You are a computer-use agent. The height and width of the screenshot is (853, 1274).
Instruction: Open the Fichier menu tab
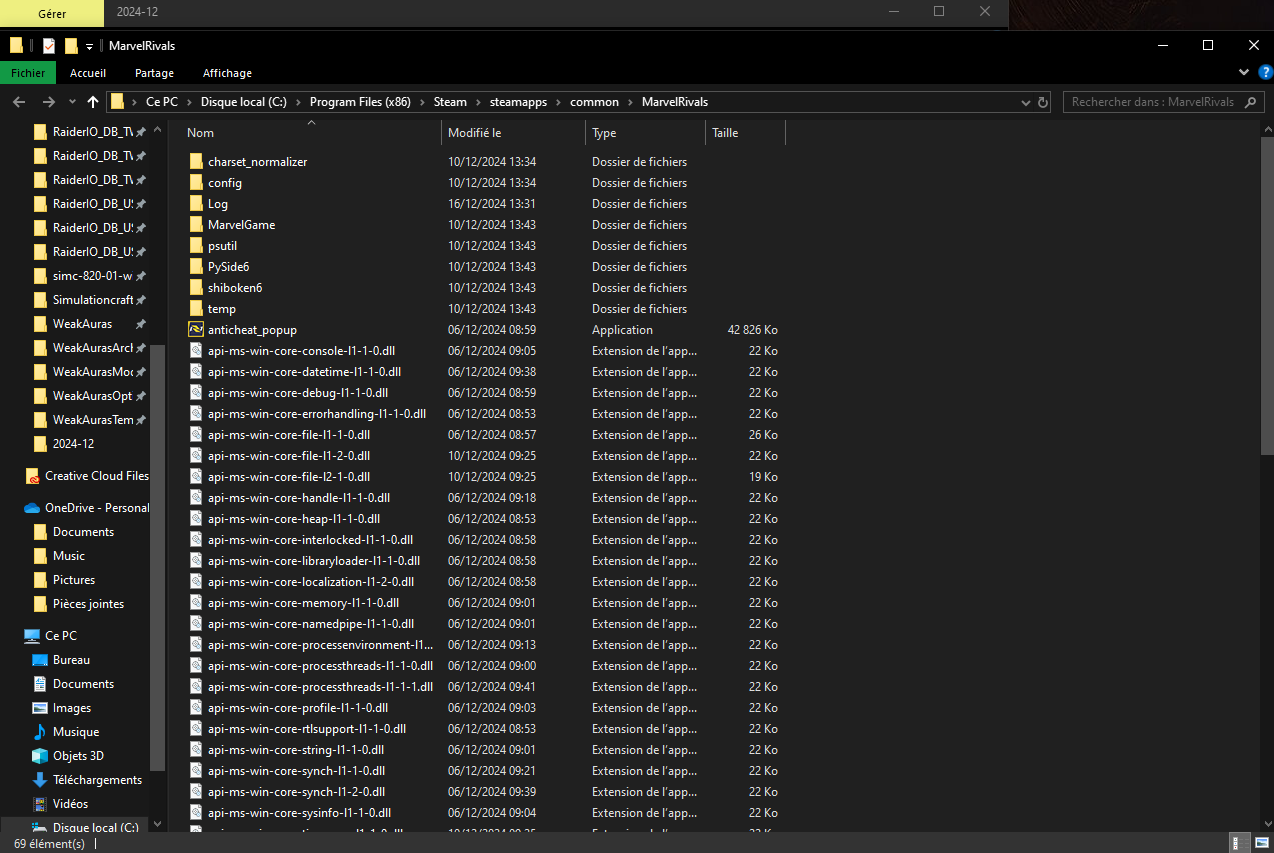click(x=28, y=73)
